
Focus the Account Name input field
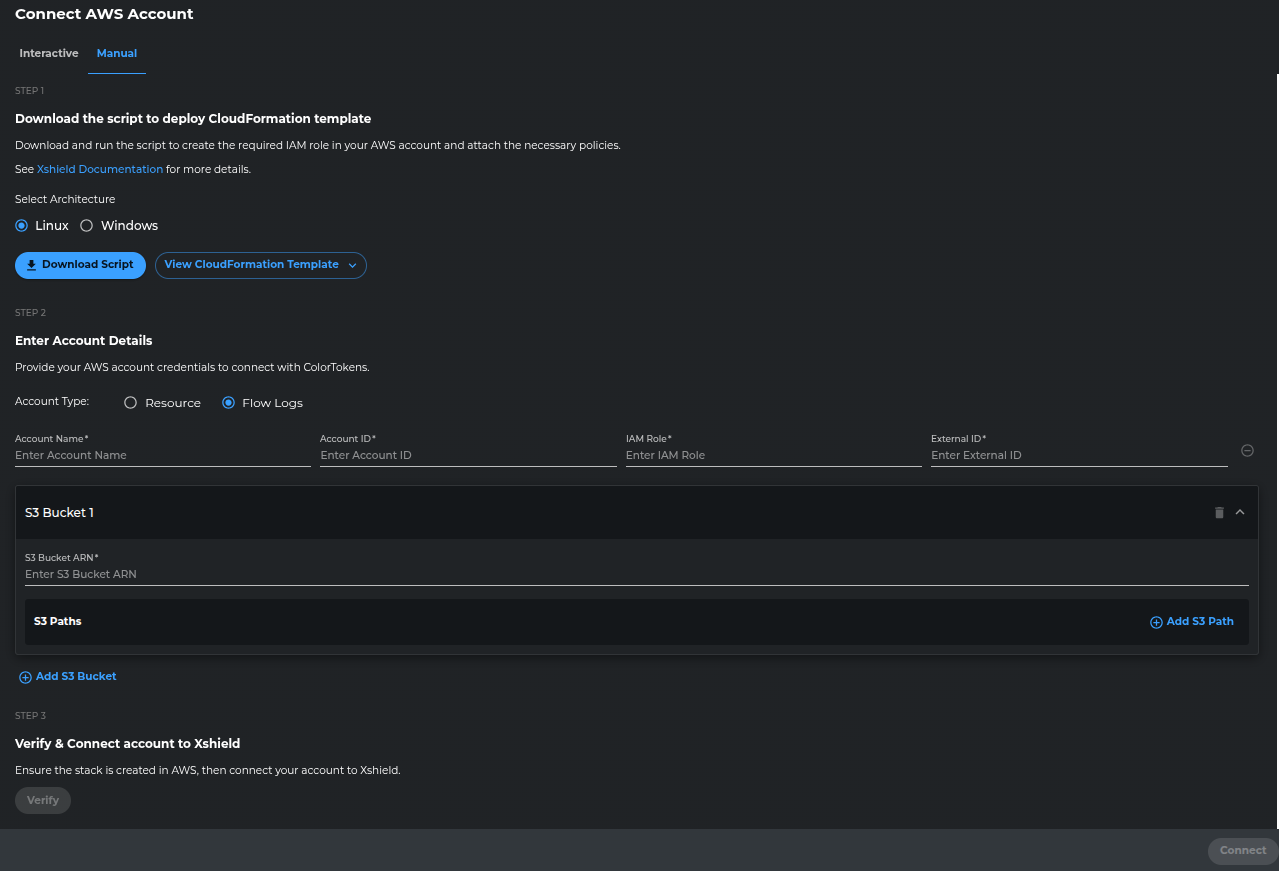(x=162, y=456)
